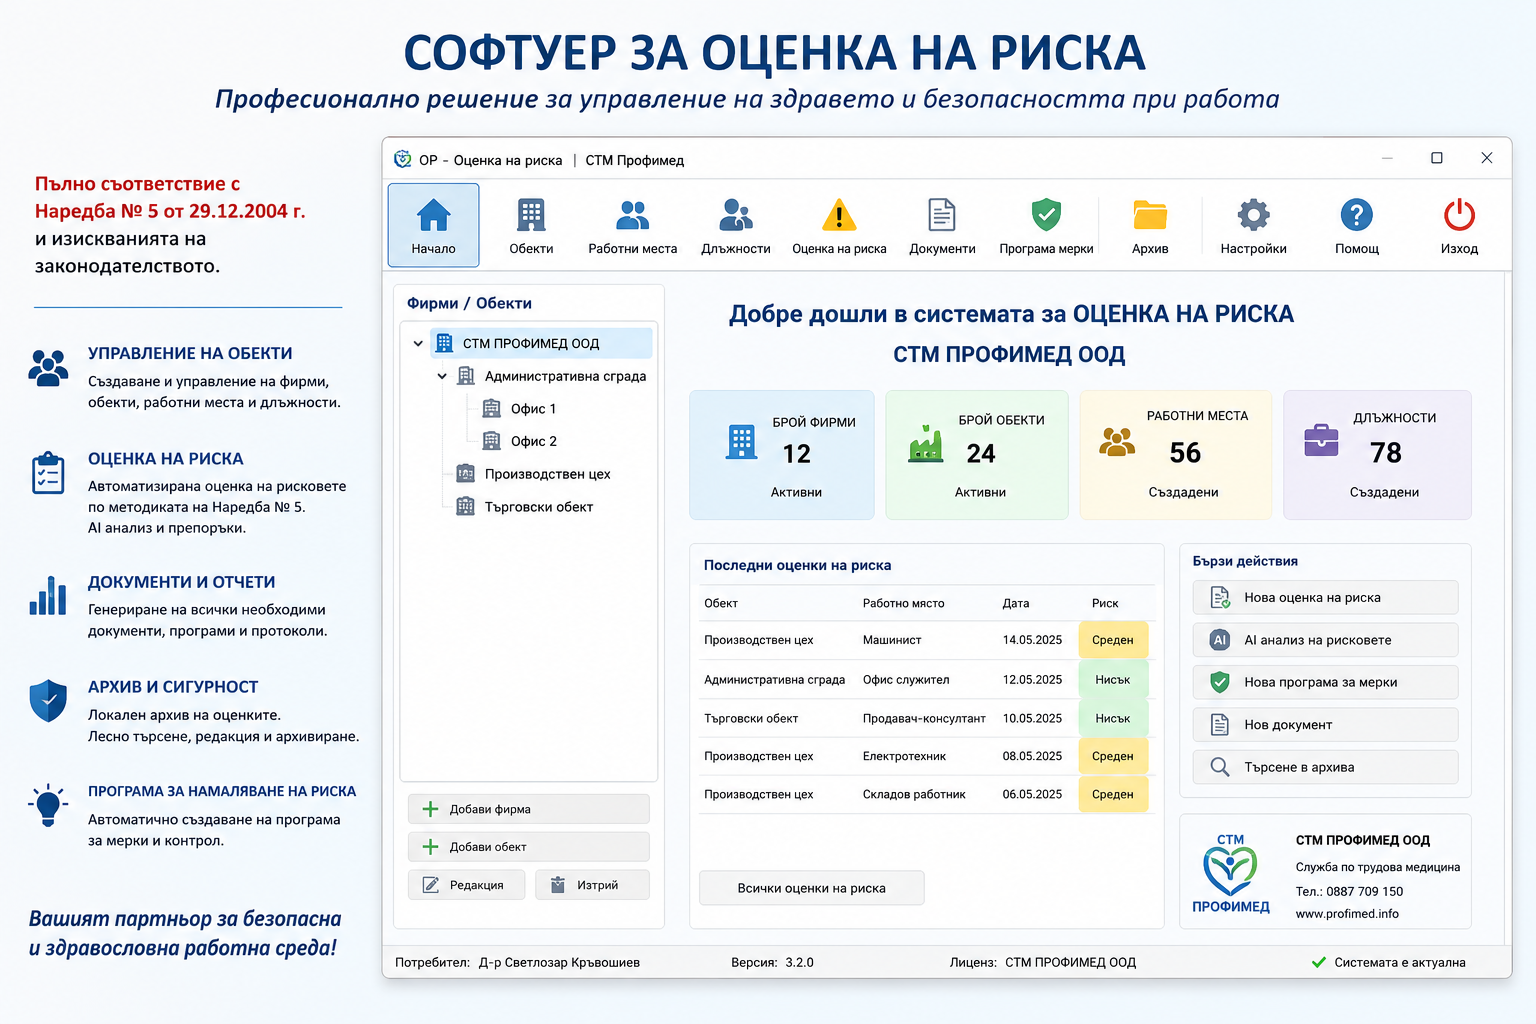Click Офис служител cell in the table
This screenshot has width=1536, height=1024.
pos(906,680)
